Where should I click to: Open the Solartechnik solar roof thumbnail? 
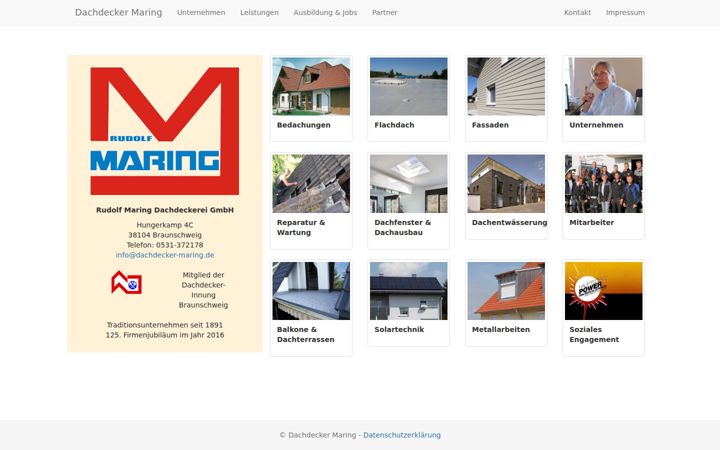point(409,291)
